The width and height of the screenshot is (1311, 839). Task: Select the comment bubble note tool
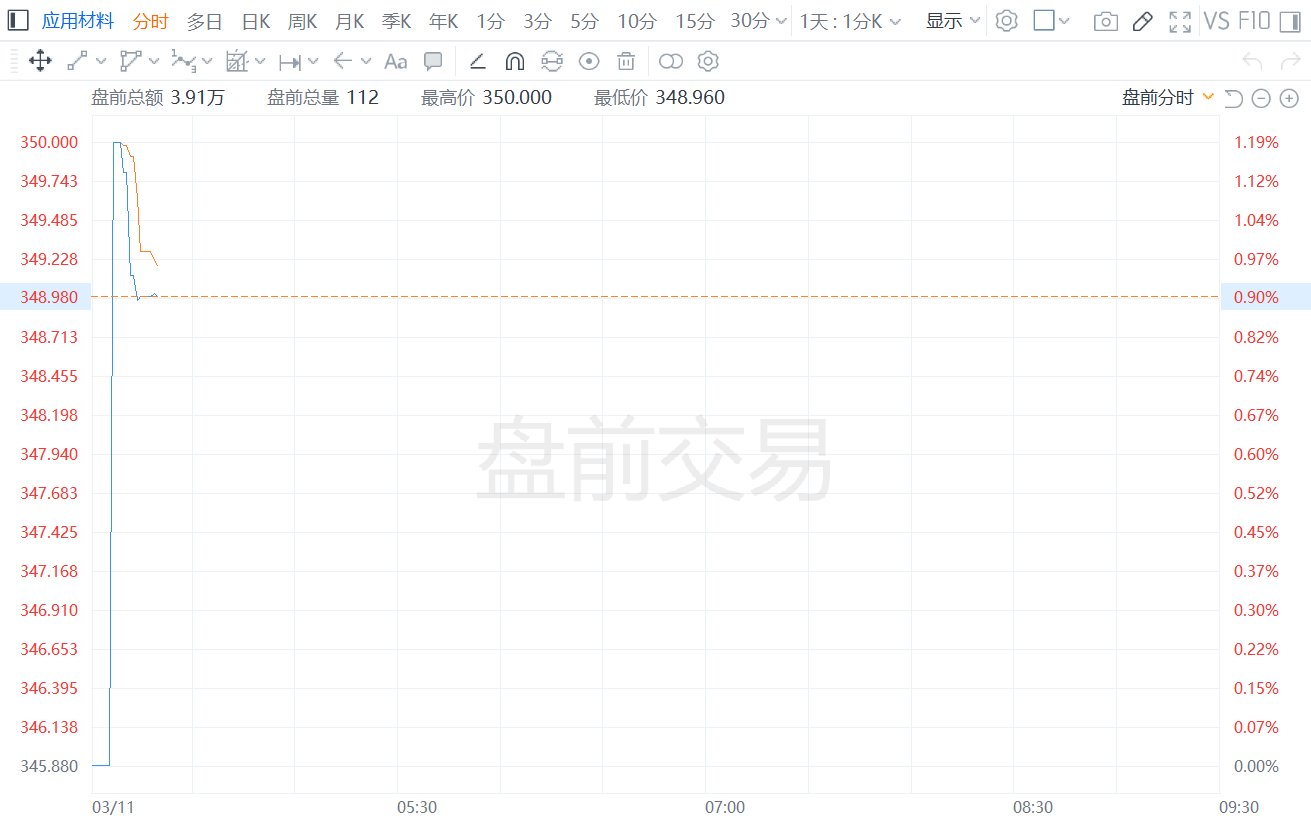coord(433,62)
